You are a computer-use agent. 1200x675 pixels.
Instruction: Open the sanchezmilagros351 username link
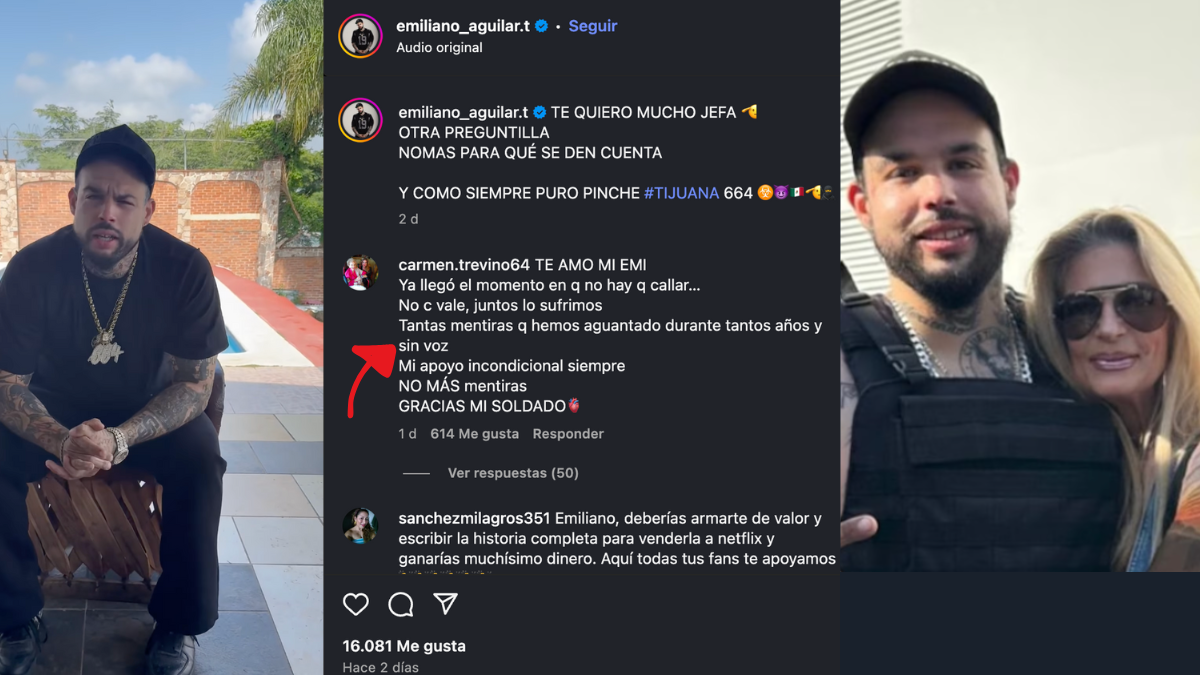pos(474,518)
